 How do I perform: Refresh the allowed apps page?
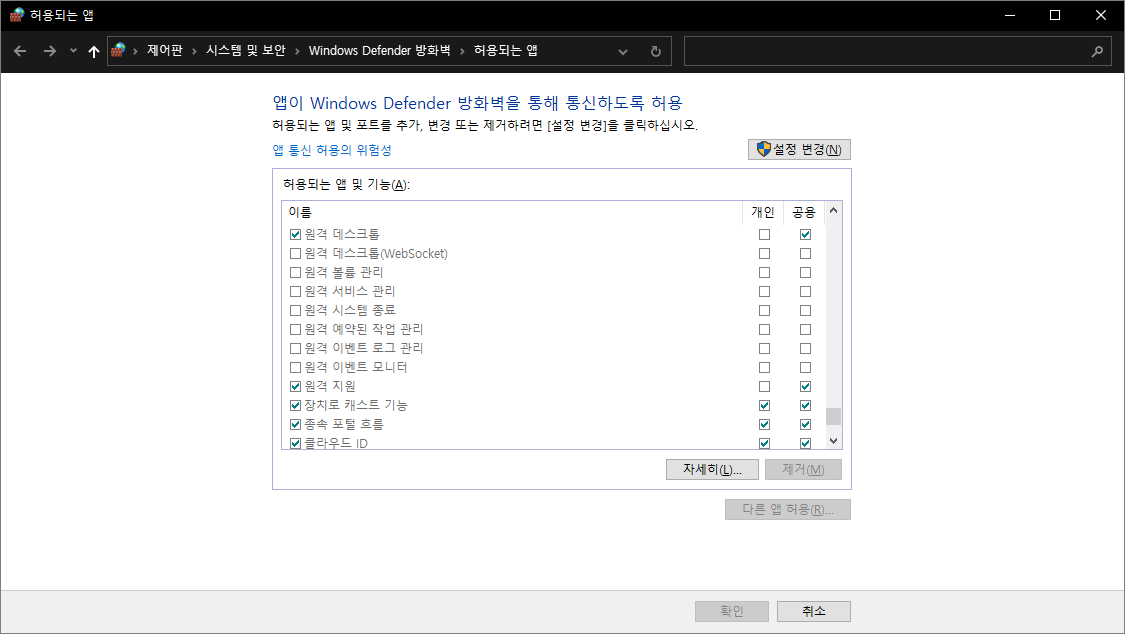[x=656, y=51]
